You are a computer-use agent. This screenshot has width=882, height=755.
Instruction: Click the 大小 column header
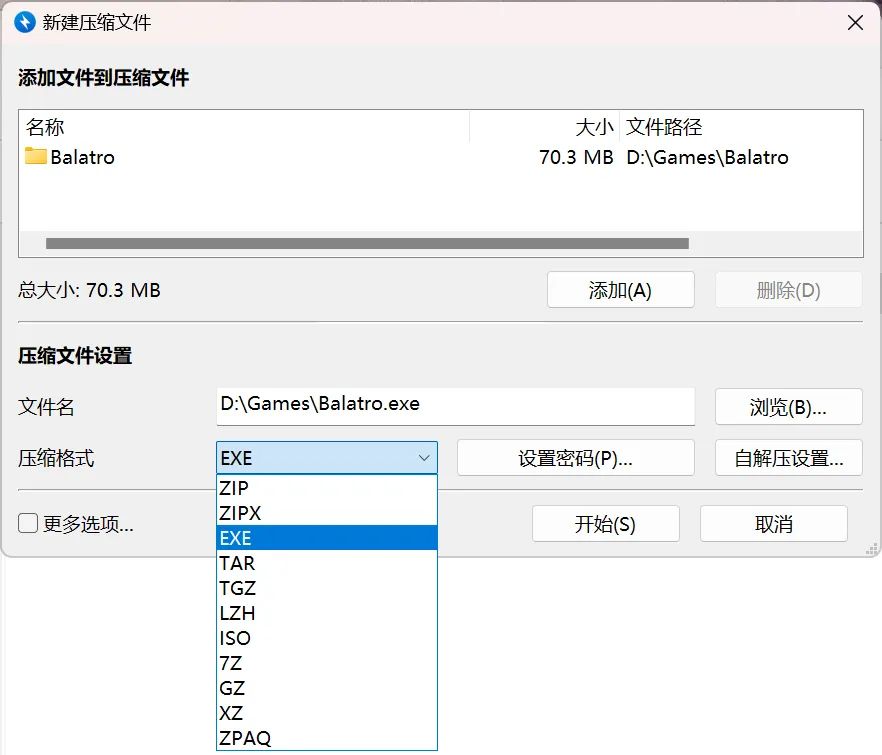[544, 127]
